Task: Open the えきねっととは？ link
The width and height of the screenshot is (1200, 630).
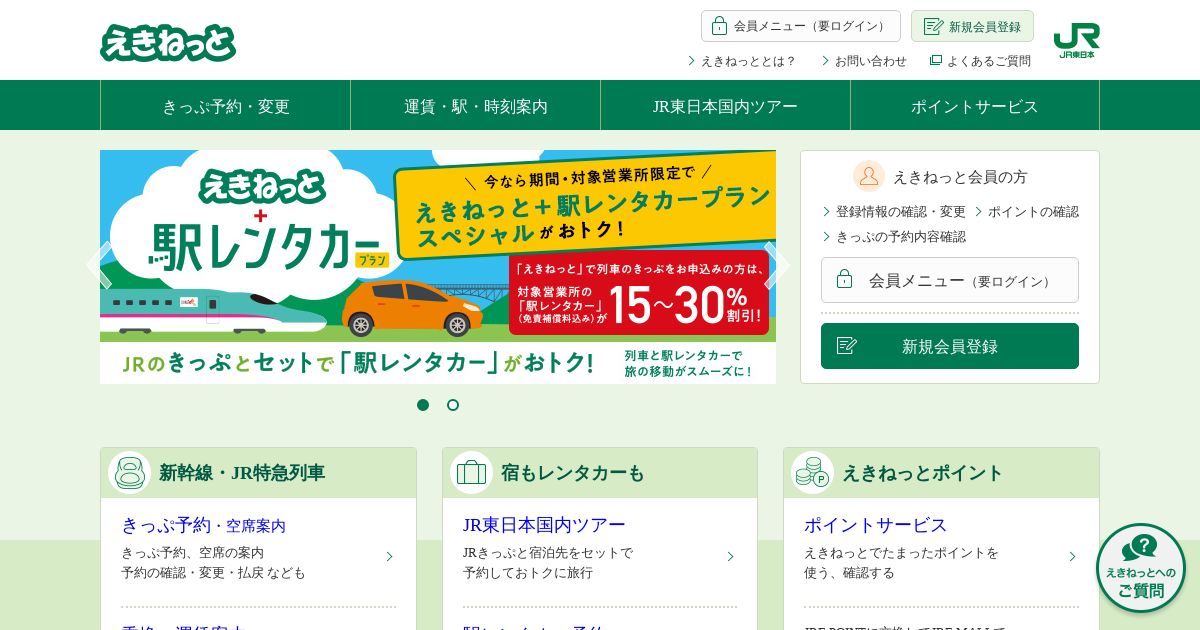Action: point(748,61)
